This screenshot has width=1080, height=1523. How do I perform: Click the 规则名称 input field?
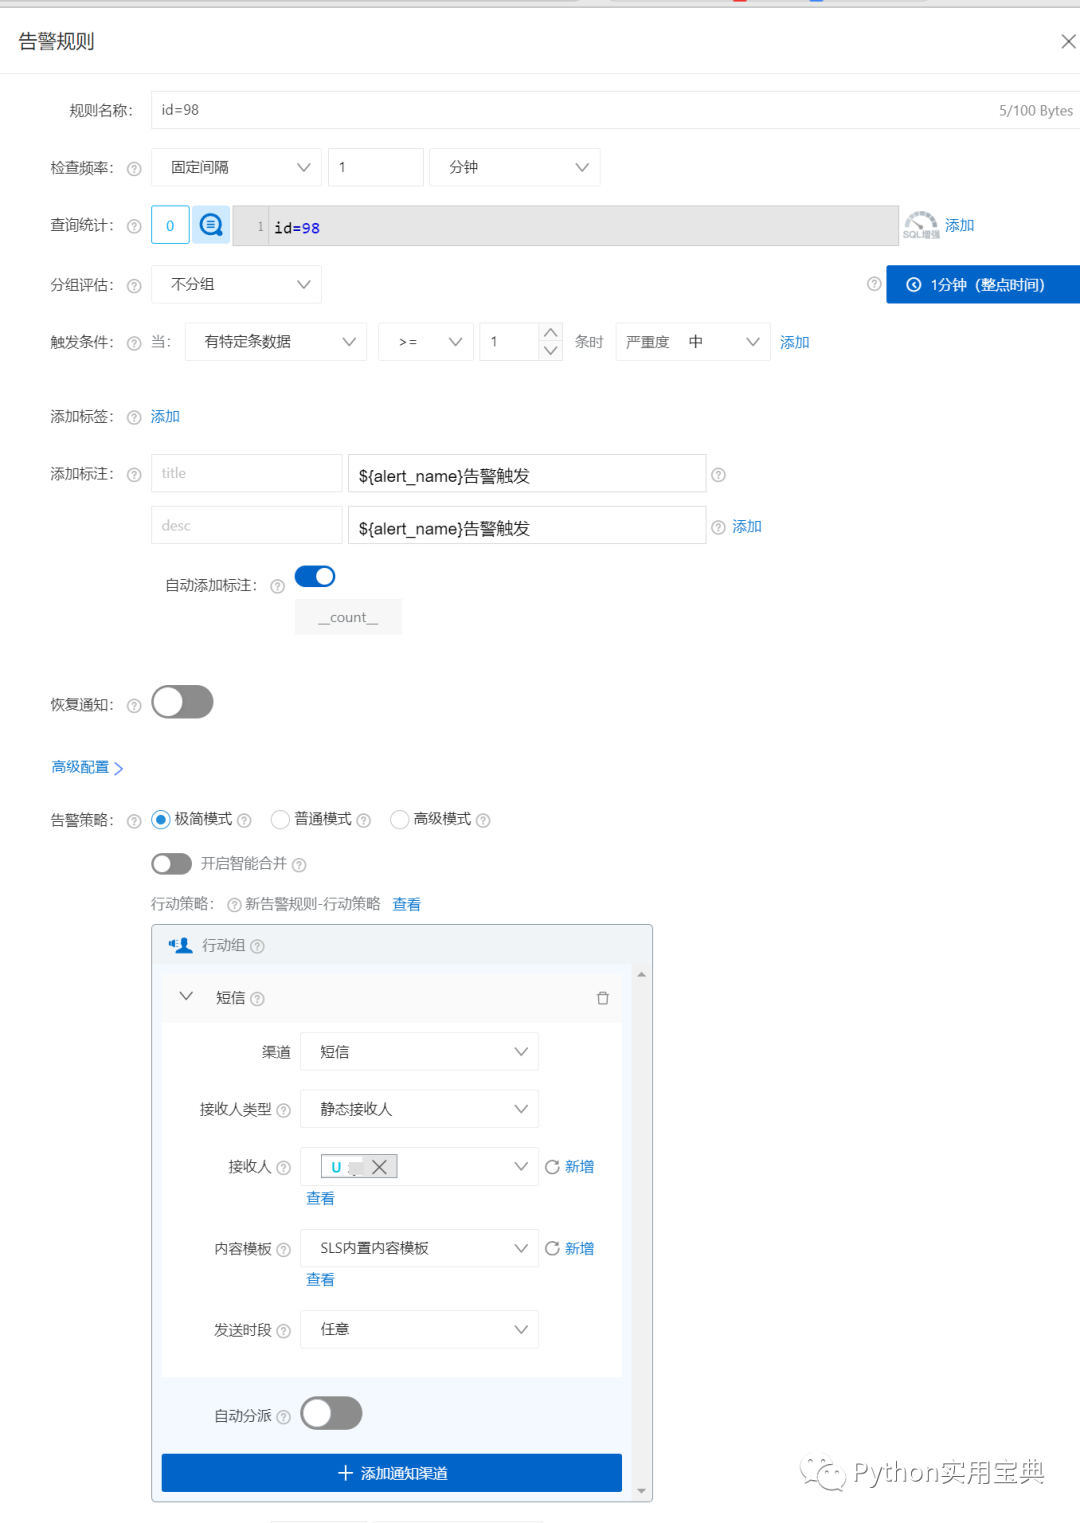(615, 110)
